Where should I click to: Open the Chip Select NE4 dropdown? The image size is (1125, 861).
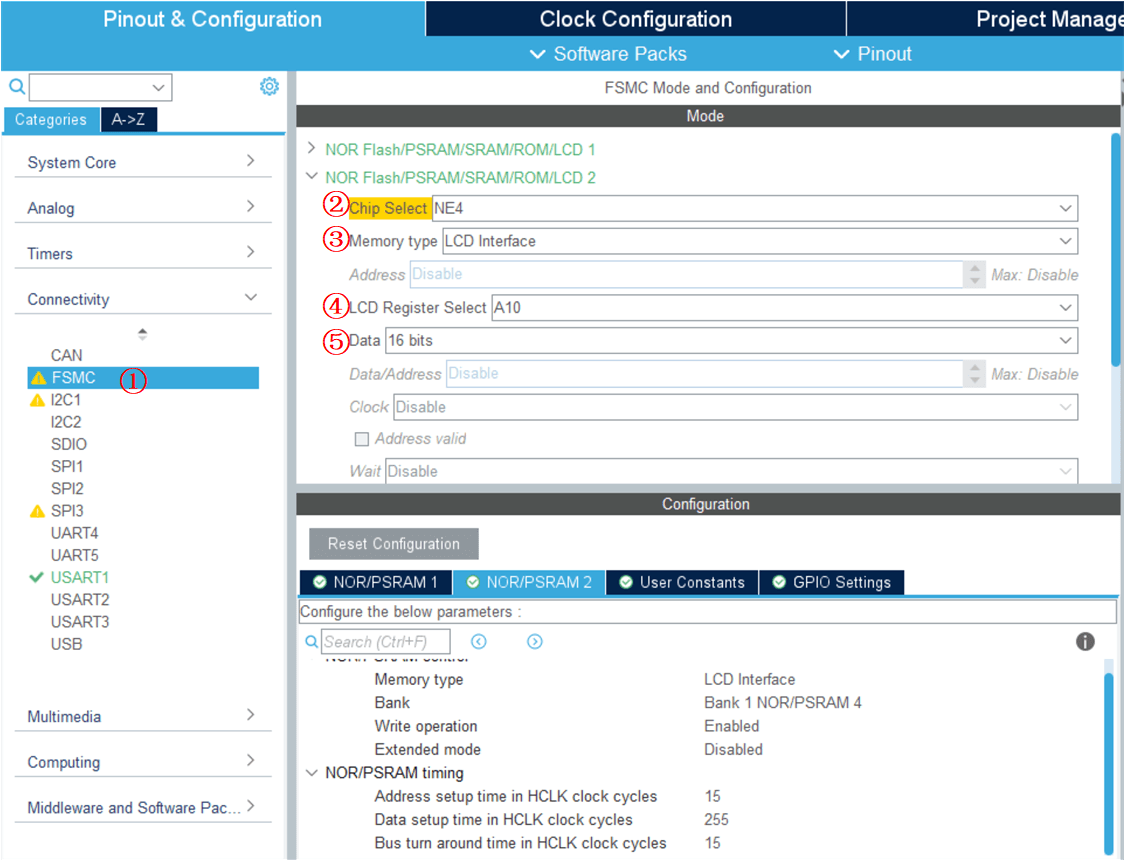tap(1064, 208)
